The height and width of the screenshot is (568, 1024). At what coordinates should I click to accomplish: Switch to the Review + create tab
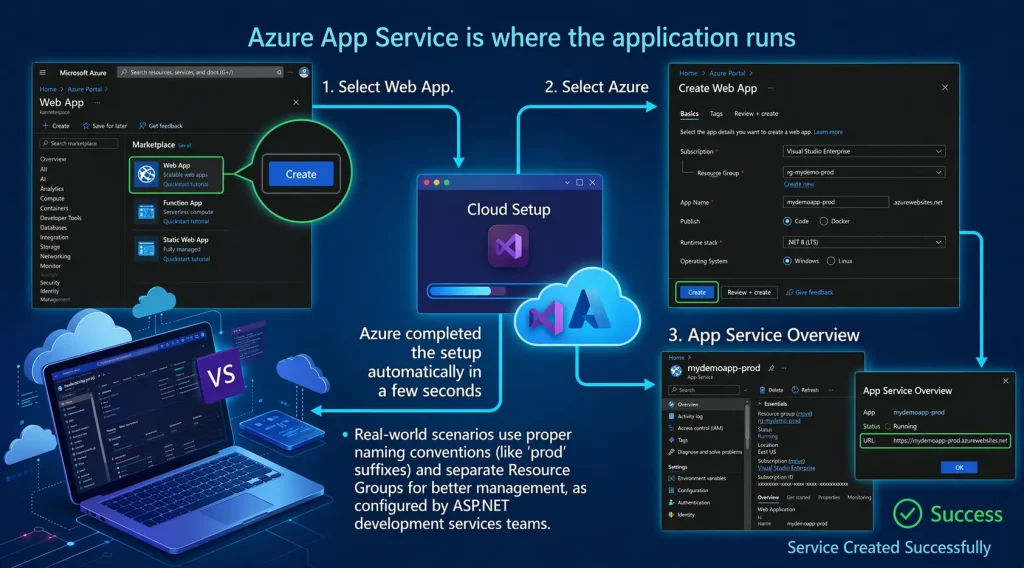[x=756, y=114]
